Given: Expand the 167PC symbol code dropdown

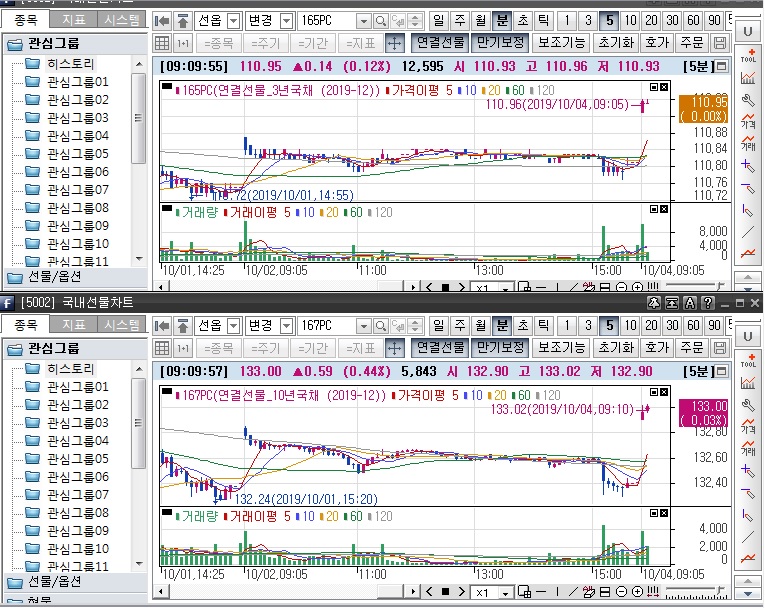Looking at the screenshot, I should coord(363,325).
